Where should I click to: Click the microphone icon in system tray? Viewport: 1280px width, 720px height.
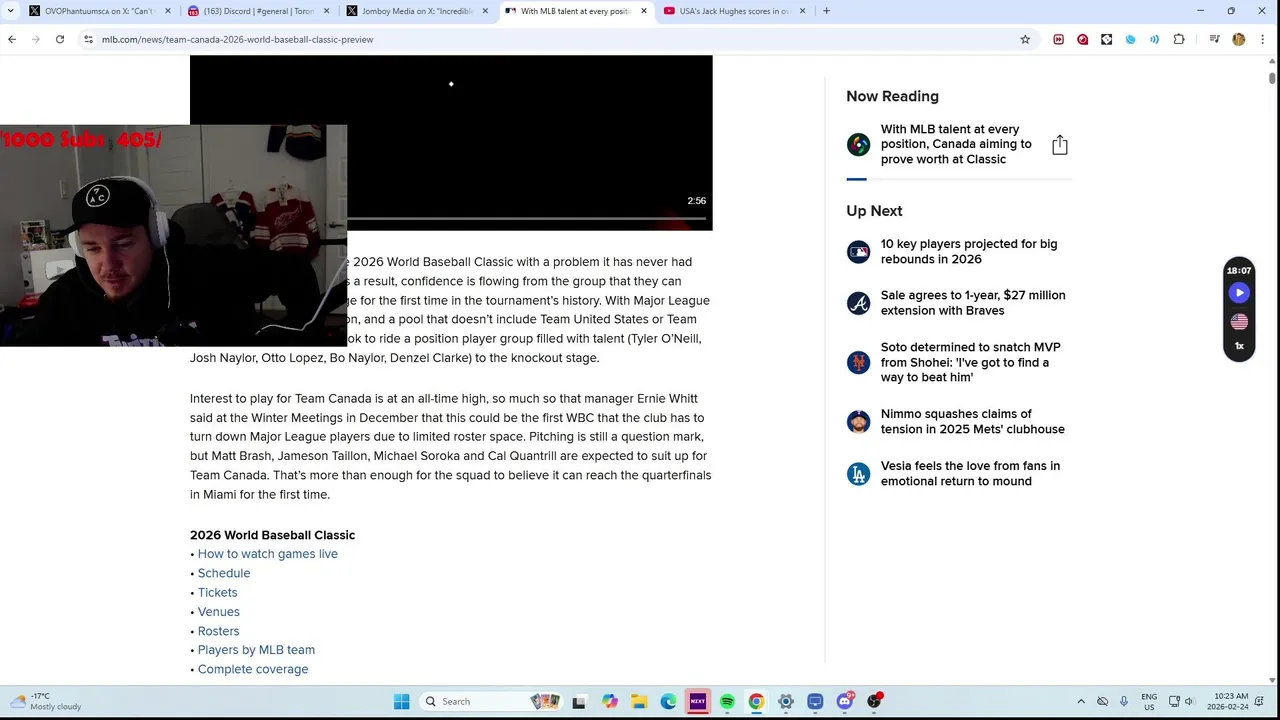[x=1124, y=701]
